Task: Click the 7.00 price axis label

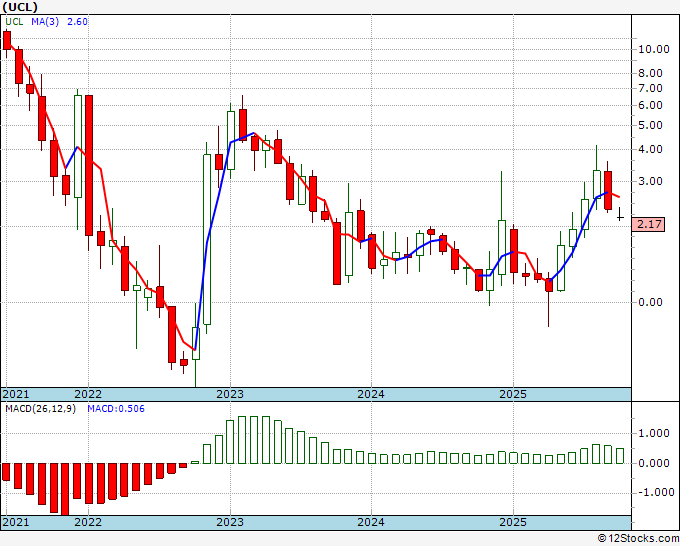Action: click(650, 88)
